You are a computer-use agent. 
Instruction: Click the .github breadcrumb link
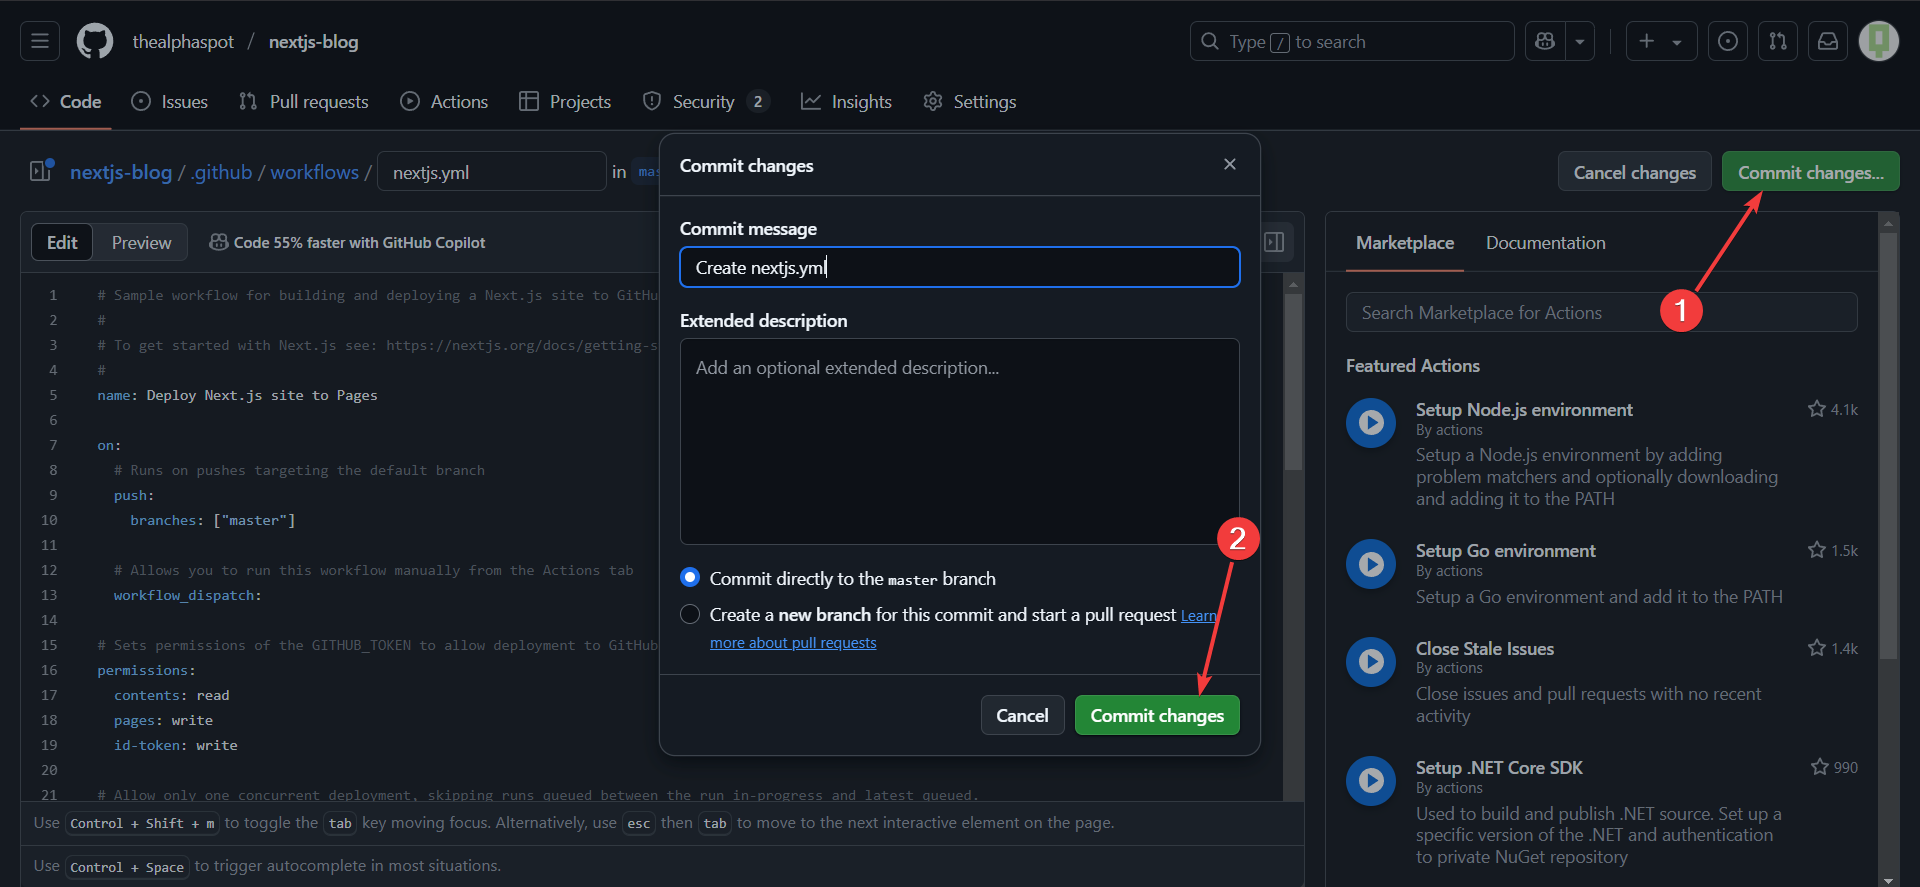click(222, 172)
